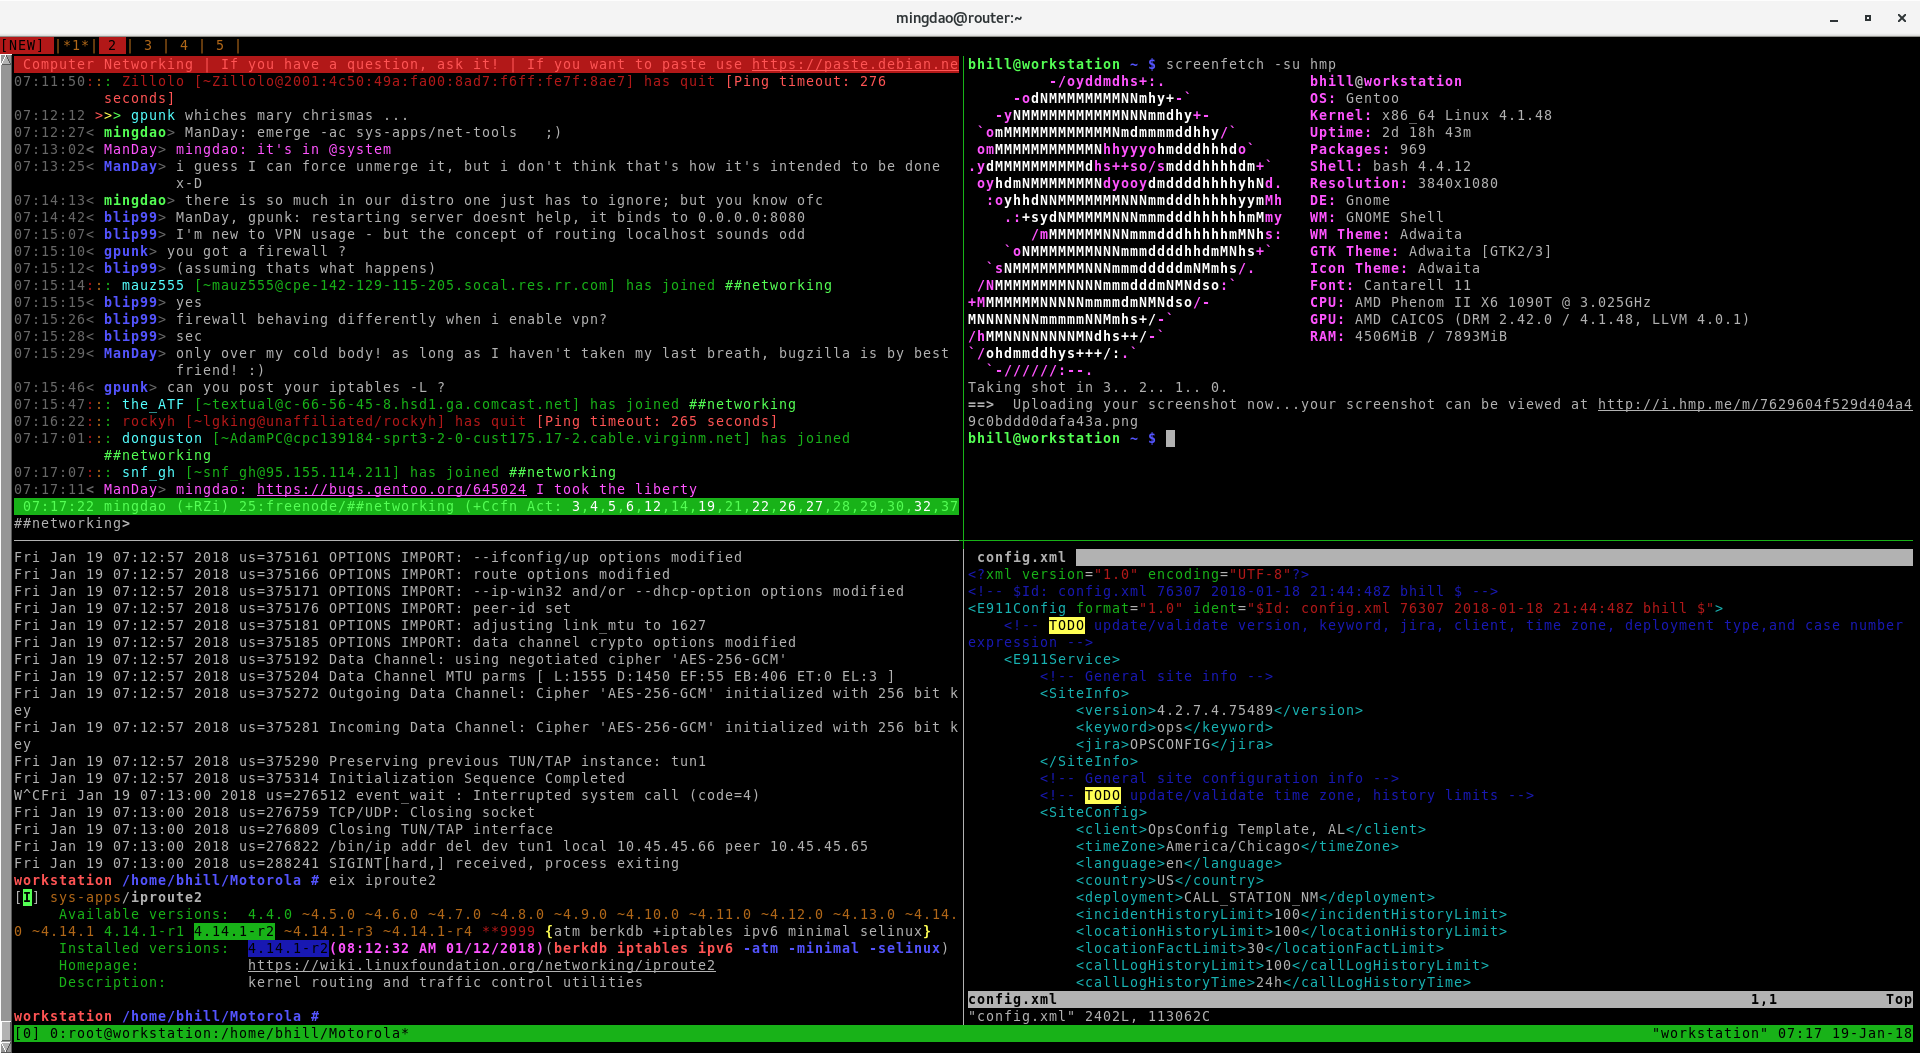Screen dimensions: 1920x1053
Task: Click the mauz555 has joined line
Action: coord(423,285)
